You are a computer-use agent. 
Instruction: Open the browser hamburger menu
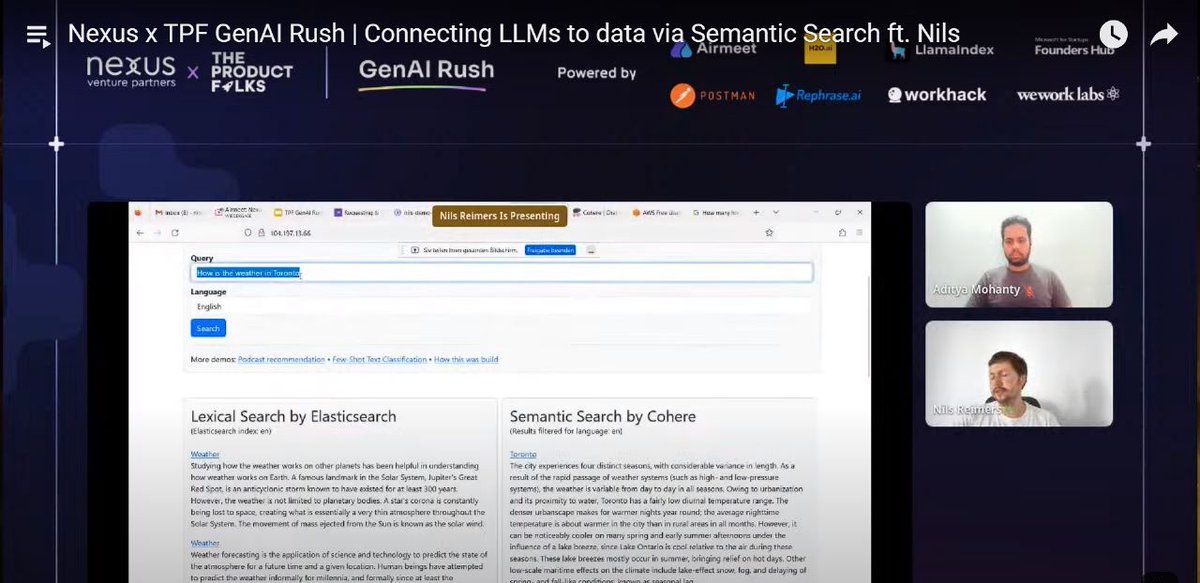coord(858,232)
